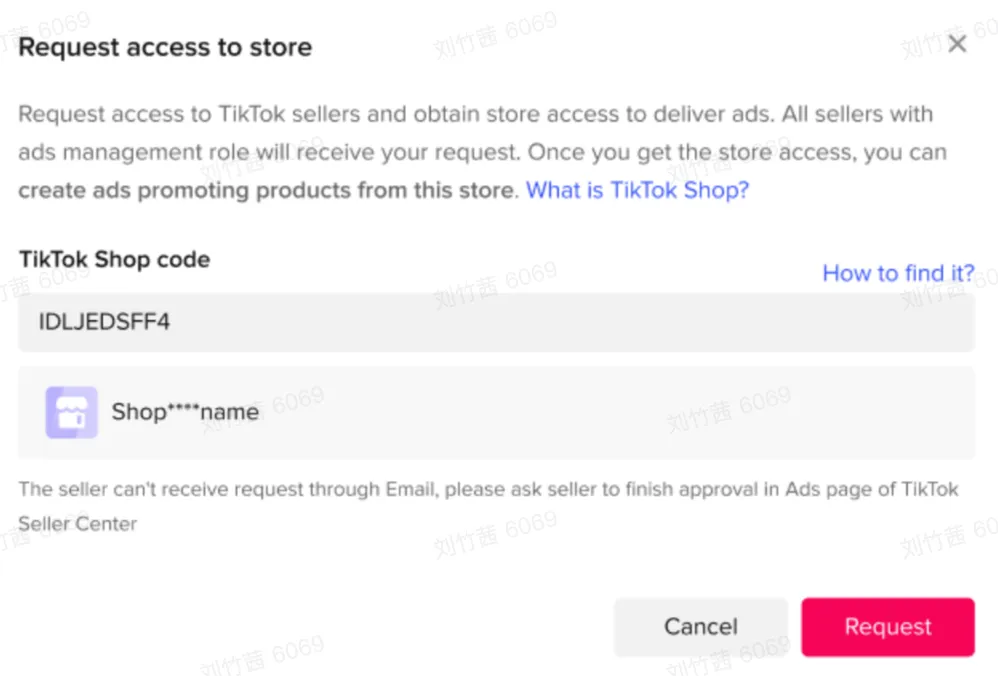Open the What is TikTok Shop? link
Screen dimensions: 998x676
coord(637,190)
